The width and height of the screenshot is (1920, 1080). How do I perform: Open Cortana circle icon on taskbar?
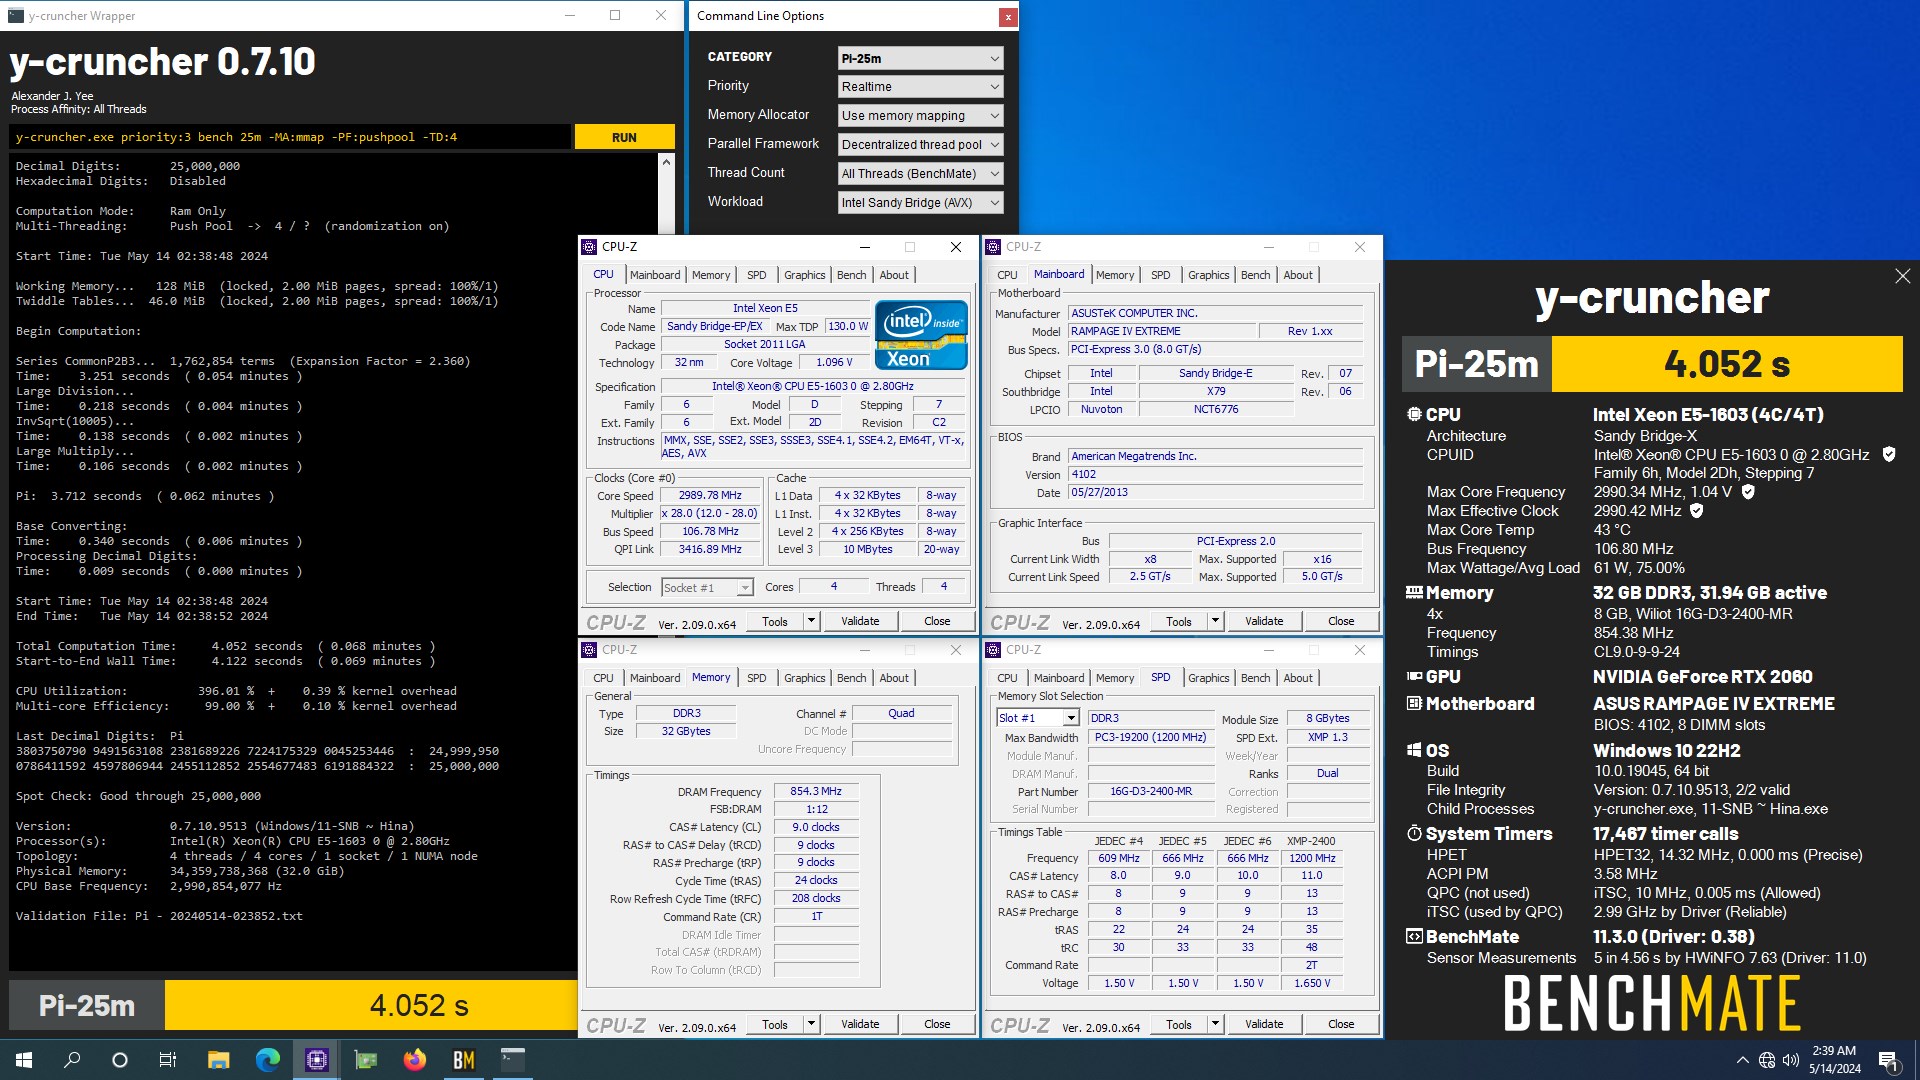click(120, 1060)
